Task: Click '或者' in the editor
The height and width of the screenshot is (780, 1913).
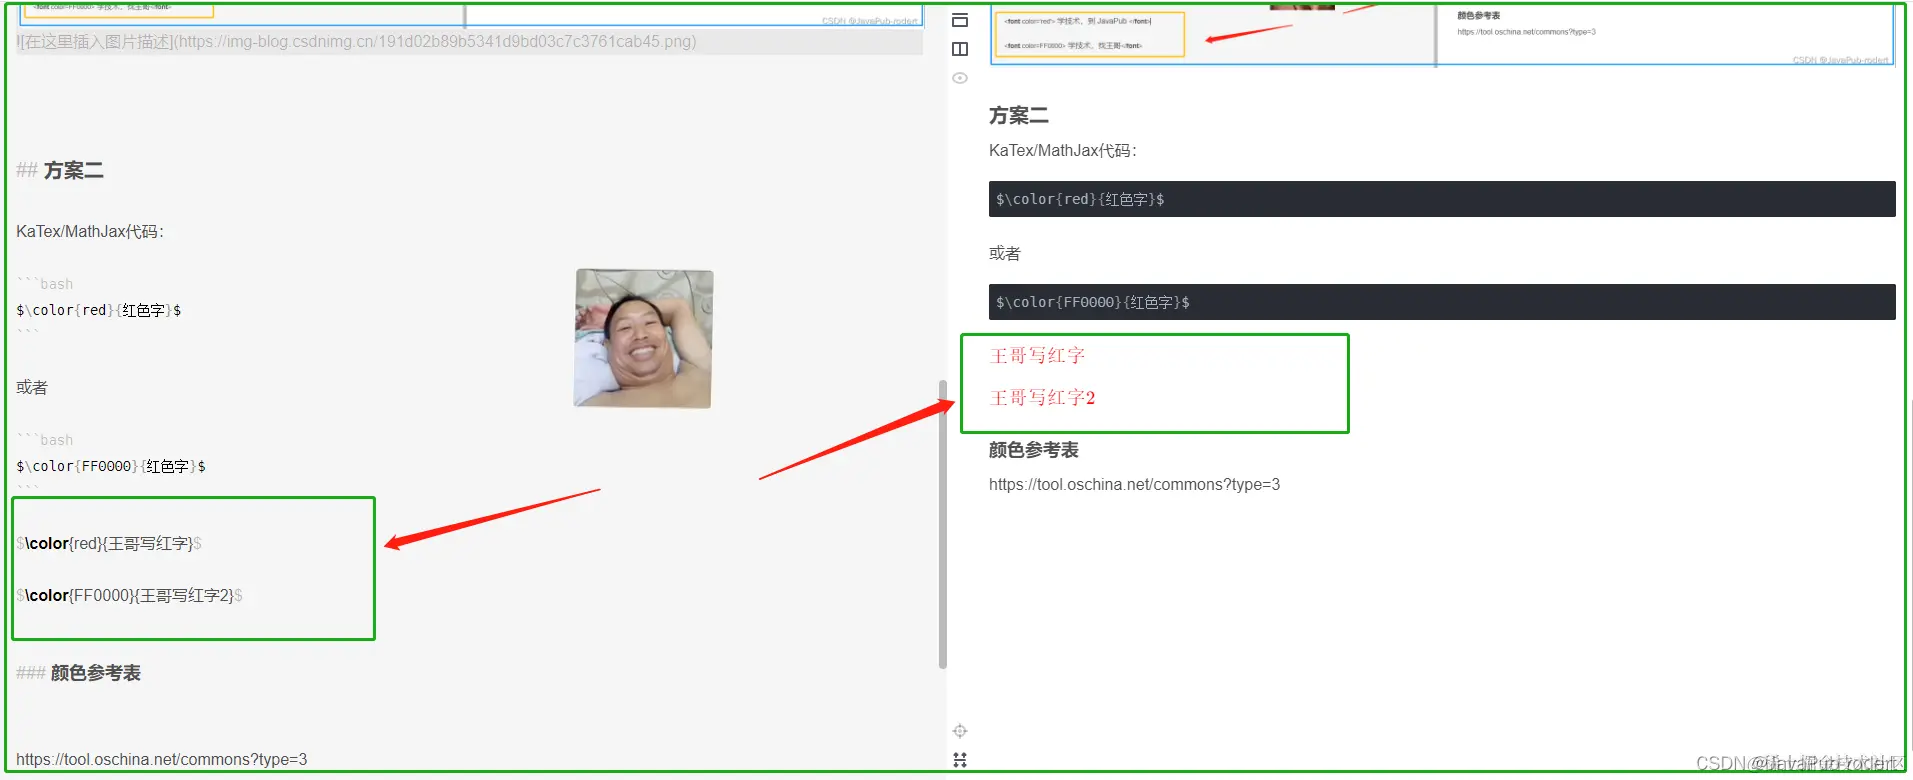Action: (32, 388)
